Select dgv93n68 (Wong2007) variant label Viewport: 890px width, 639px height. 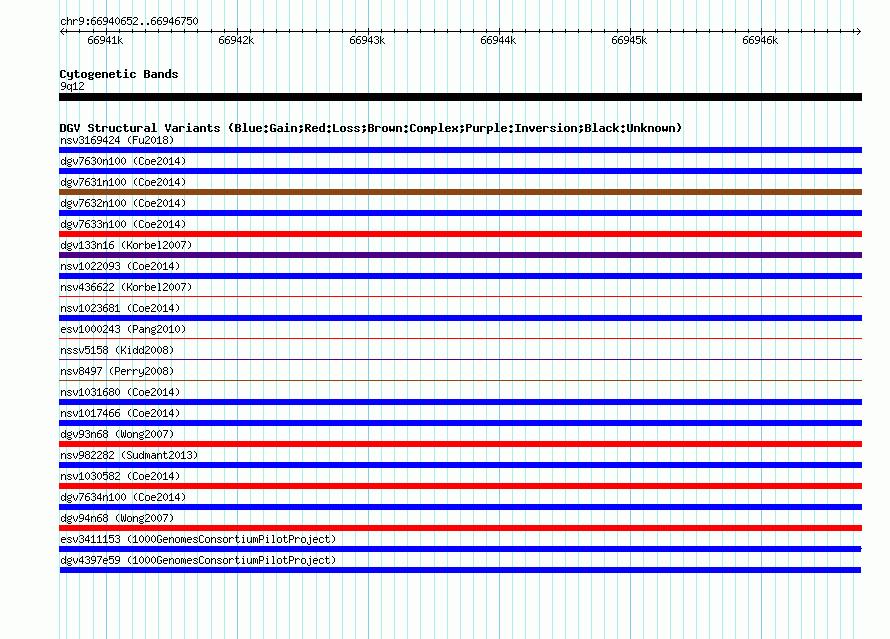(x=117, y=434)
